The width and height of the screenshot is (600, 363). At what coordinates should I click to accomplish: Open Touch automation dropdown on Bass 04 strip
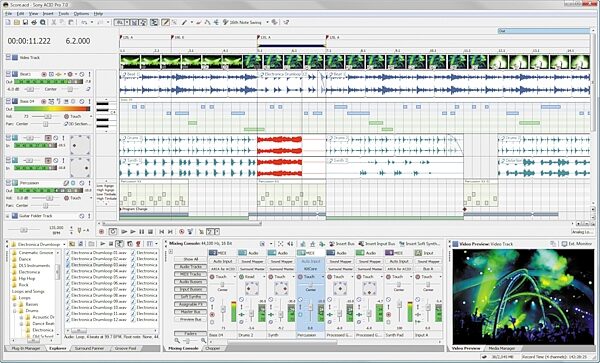pyautogui.click(x=234, y=277)
